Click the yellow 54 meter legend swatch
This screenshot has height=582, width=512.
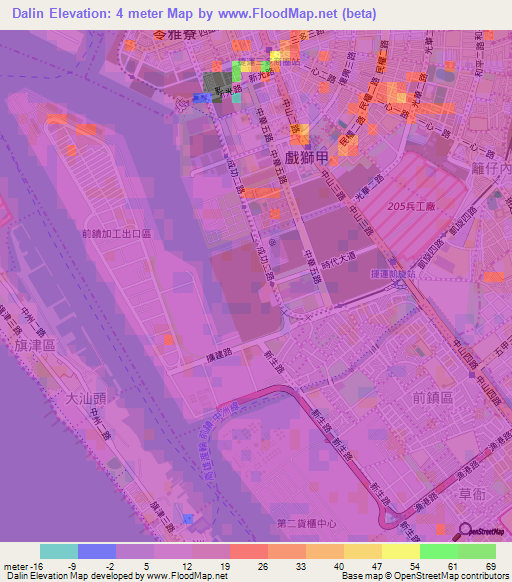click(401, 551)
